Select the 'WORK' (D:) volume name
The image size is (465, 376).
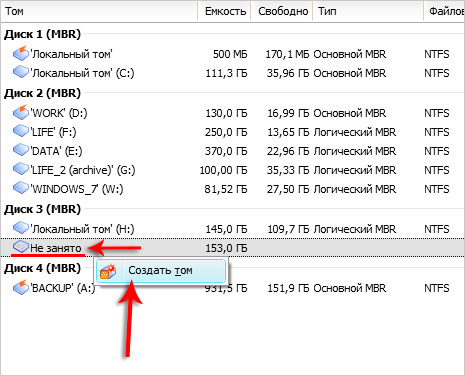(x=59, y=113)
